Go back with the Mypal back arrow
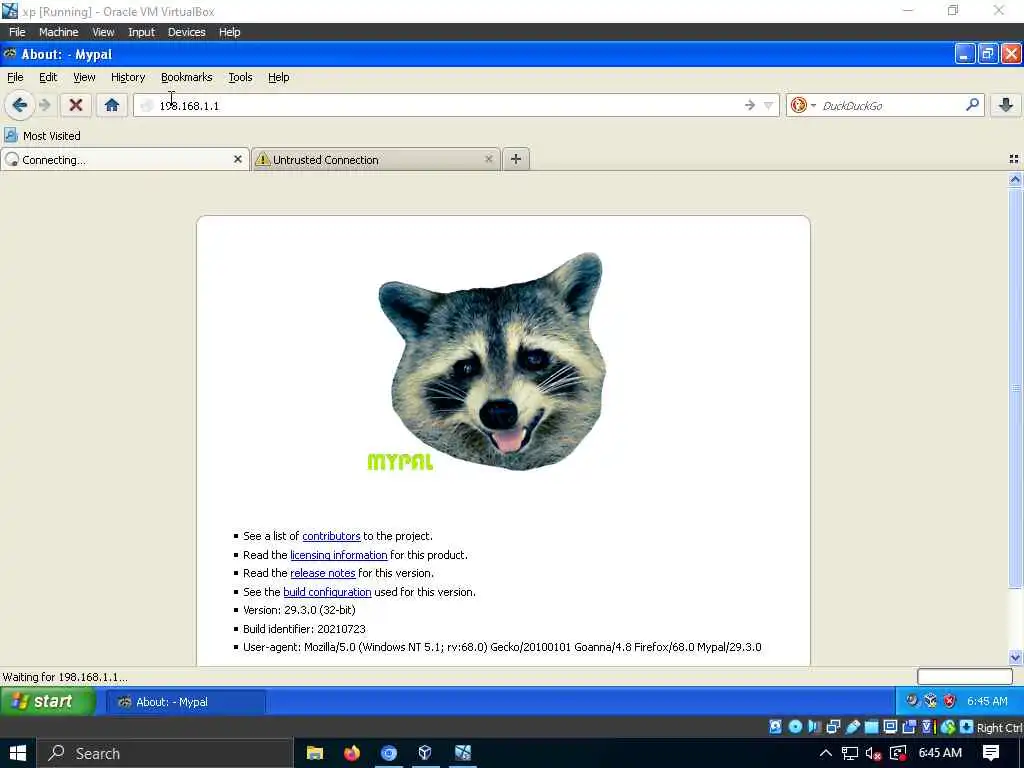The height and width of the screenshot is (768, 1024). coord(20,105)
